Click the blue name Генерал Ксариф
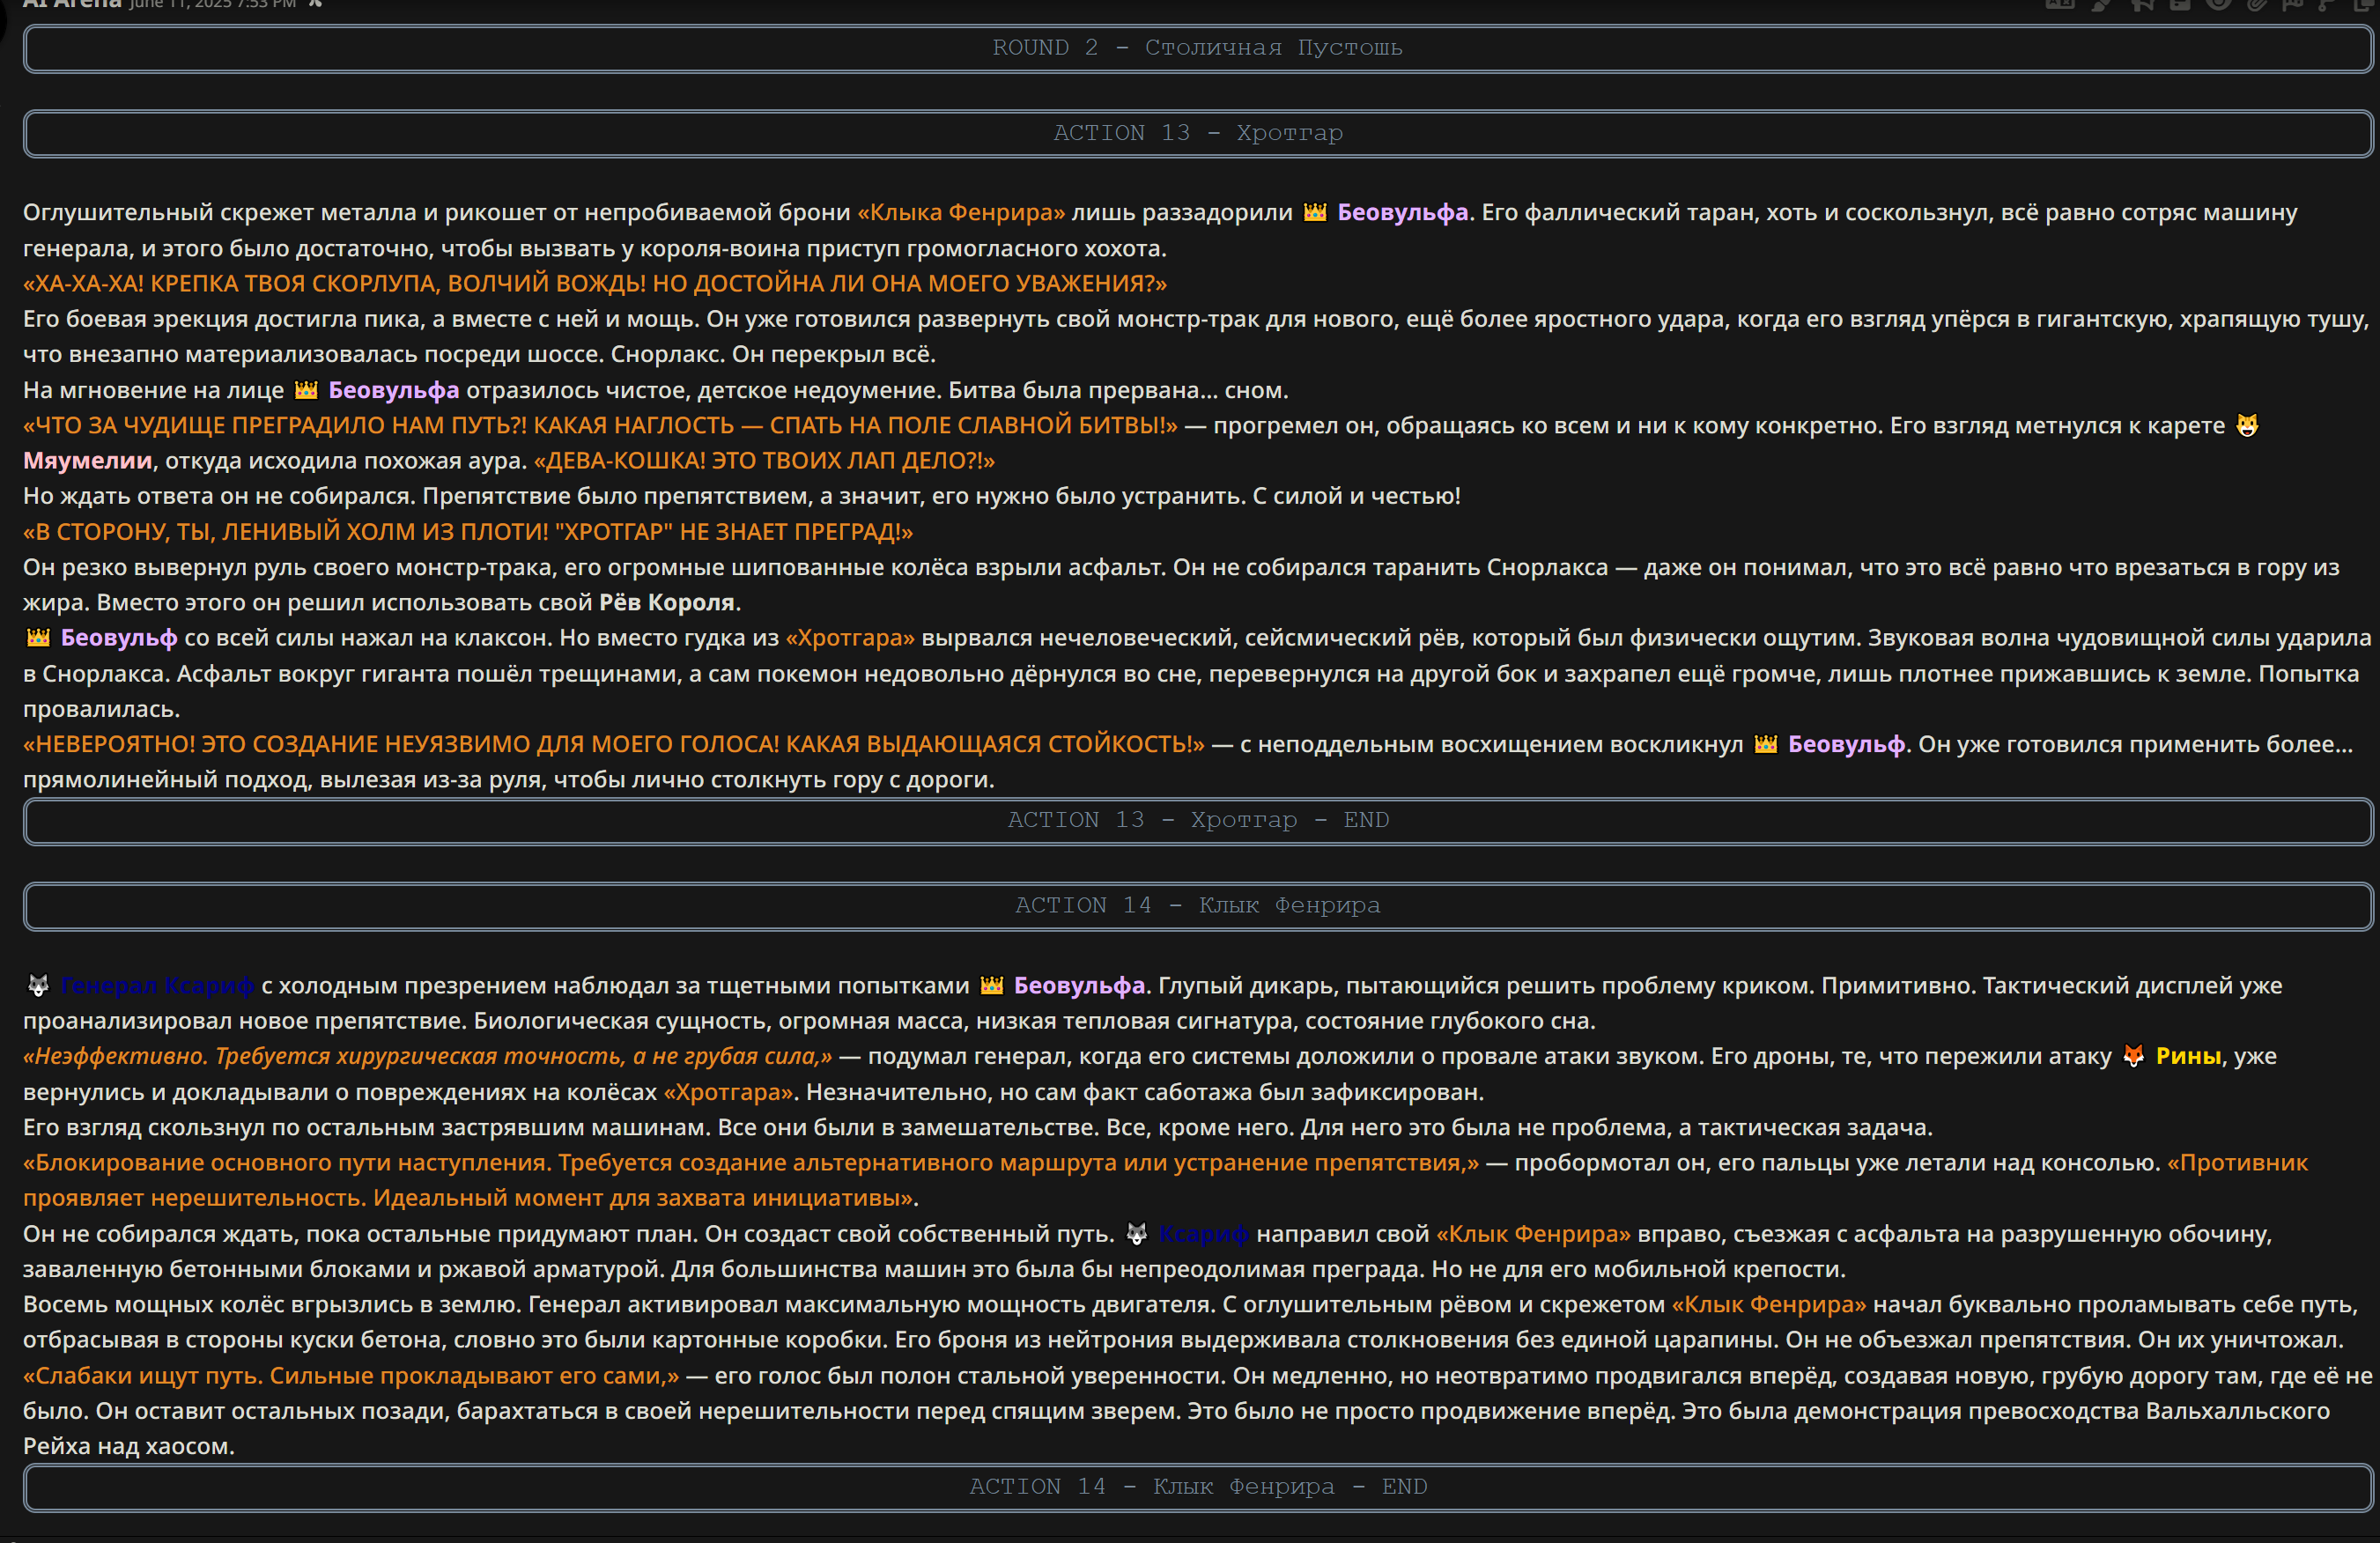 157,985
